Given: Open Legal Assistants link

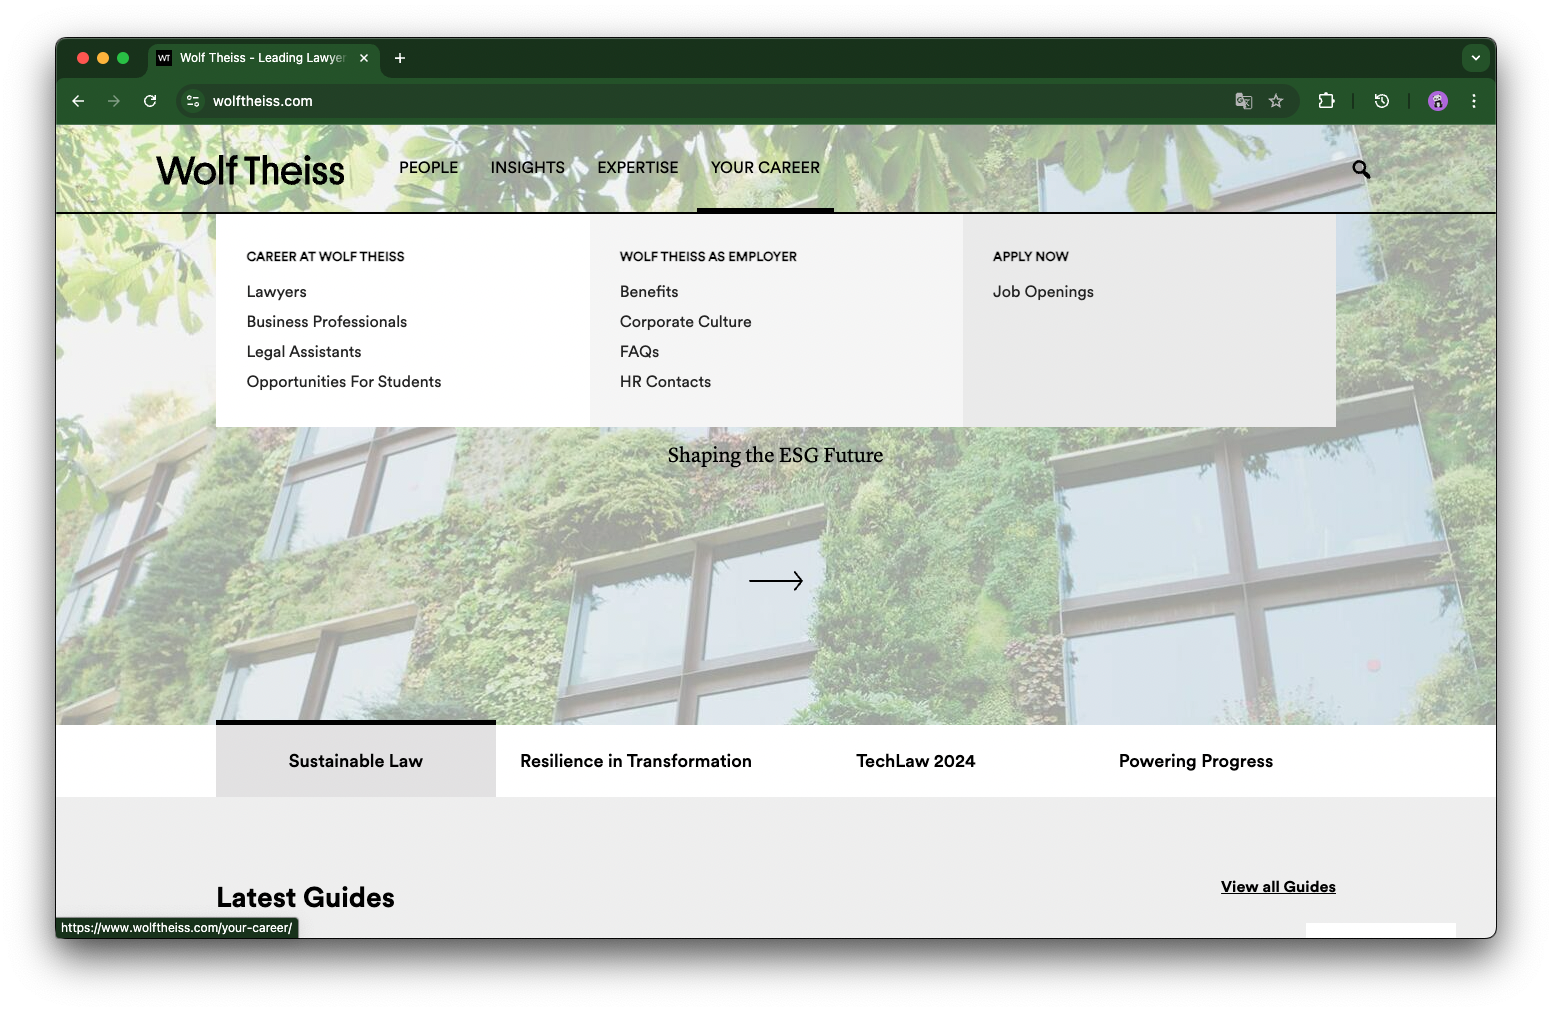Looking at the screenshot, I should click(x=304, y=352).
